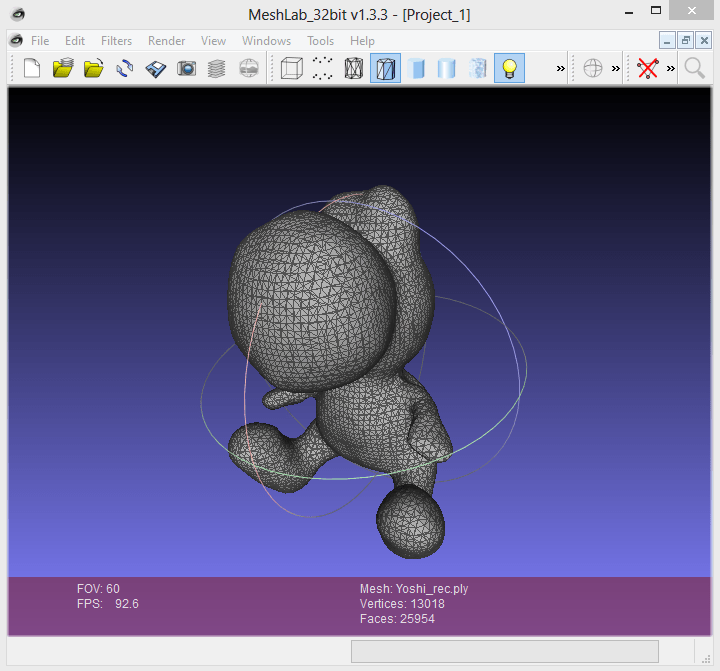Expand overflow chevron before the magnifier icon

coord(670,69)
